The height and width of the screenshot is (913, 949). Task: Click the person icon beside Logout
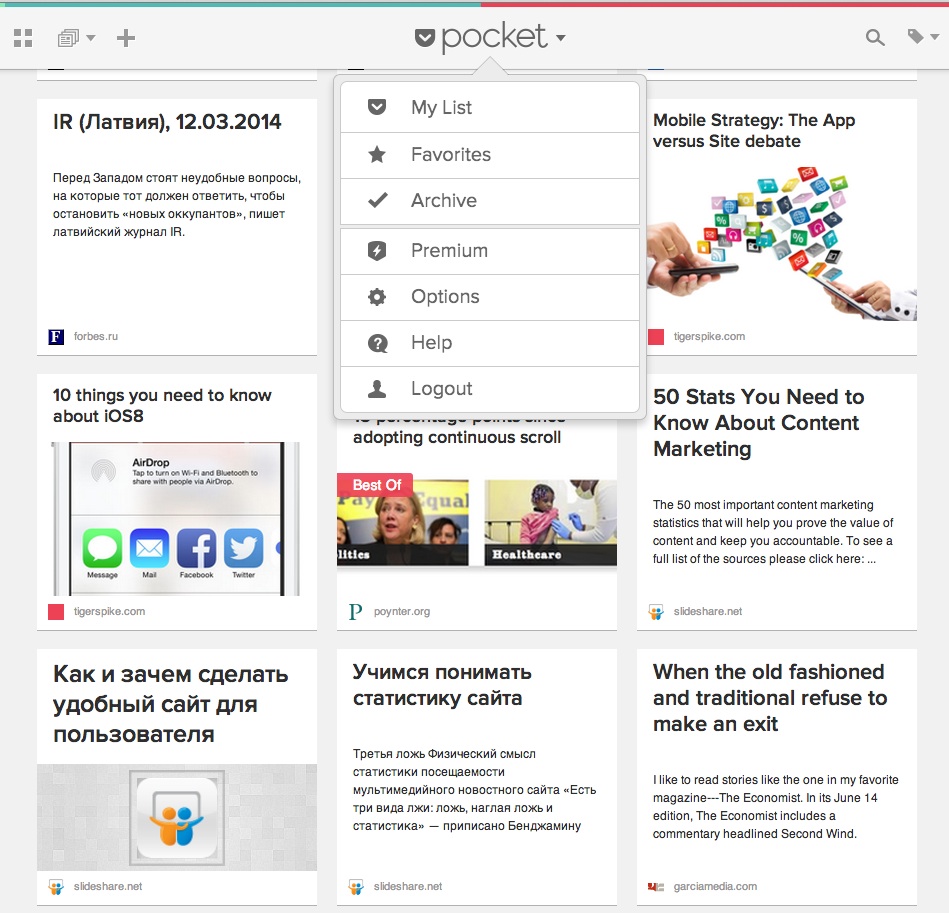point(377,388)
